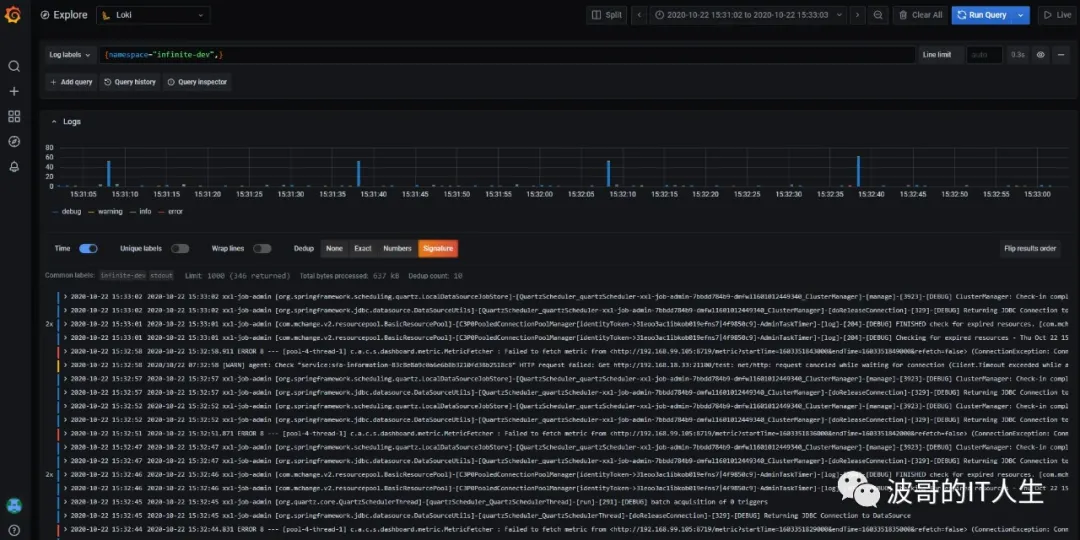
Task: Toggle the debug series in legend
Action: click(x=67, y=211)
